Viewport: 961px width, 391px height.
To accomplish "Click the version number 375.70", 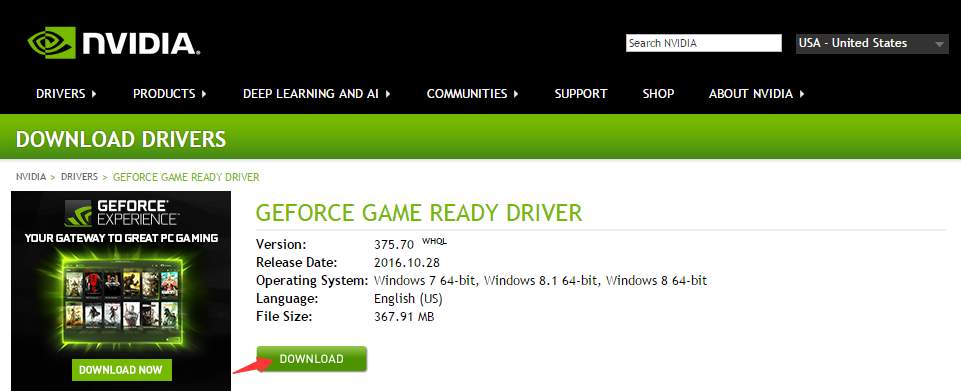I will 394,244.
